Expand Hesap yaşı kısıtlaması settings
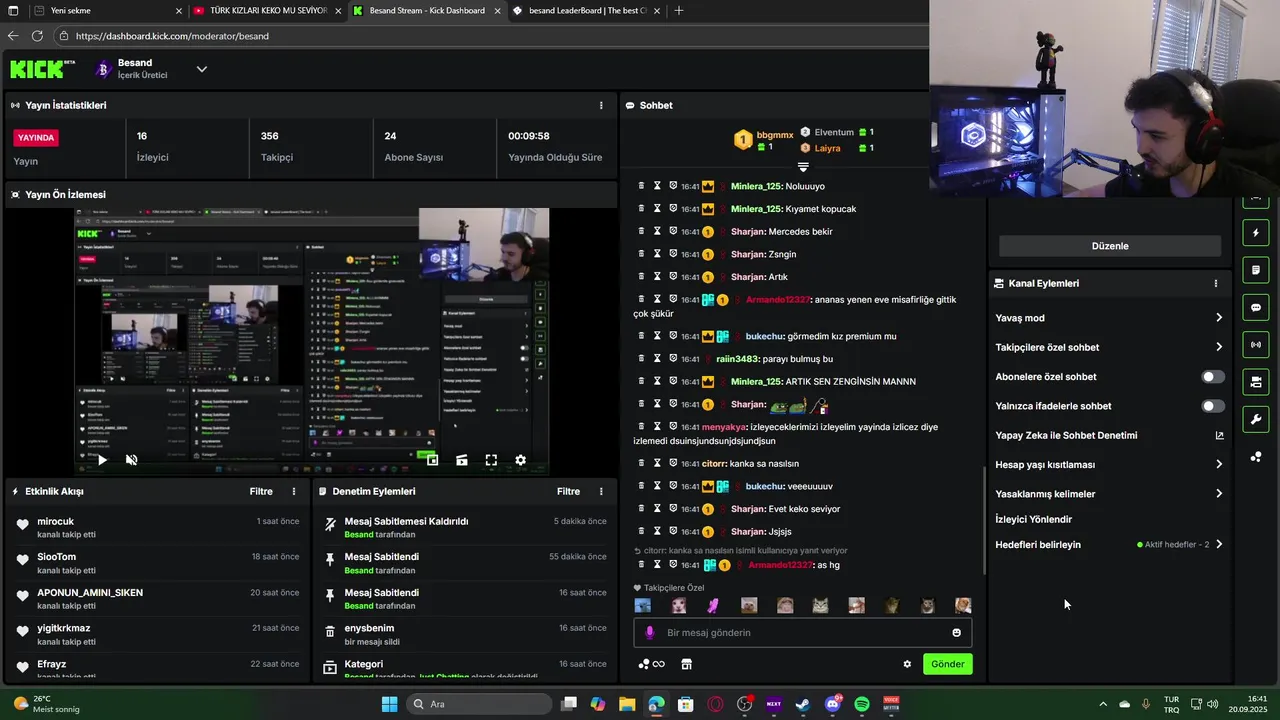Screen dimensions: 1280x720 [1219, 464]
